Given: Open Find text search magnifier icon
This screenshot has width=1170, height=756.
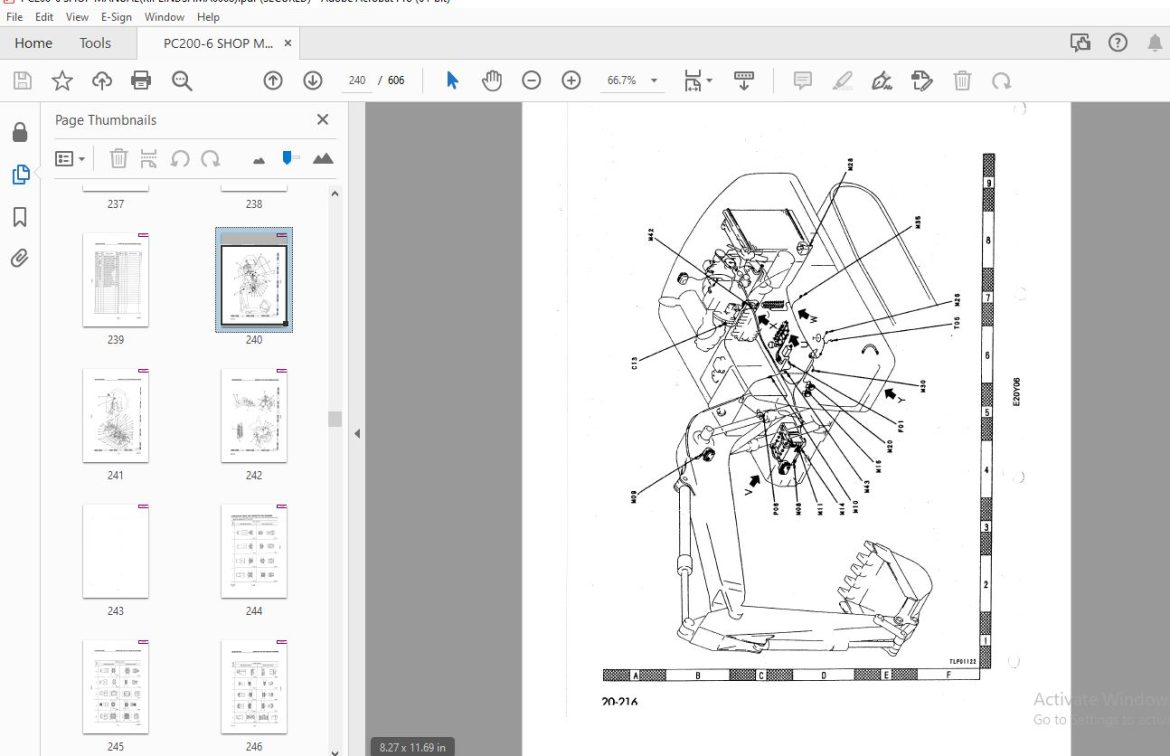Looking at the screenshot, I should coord(181,81).
